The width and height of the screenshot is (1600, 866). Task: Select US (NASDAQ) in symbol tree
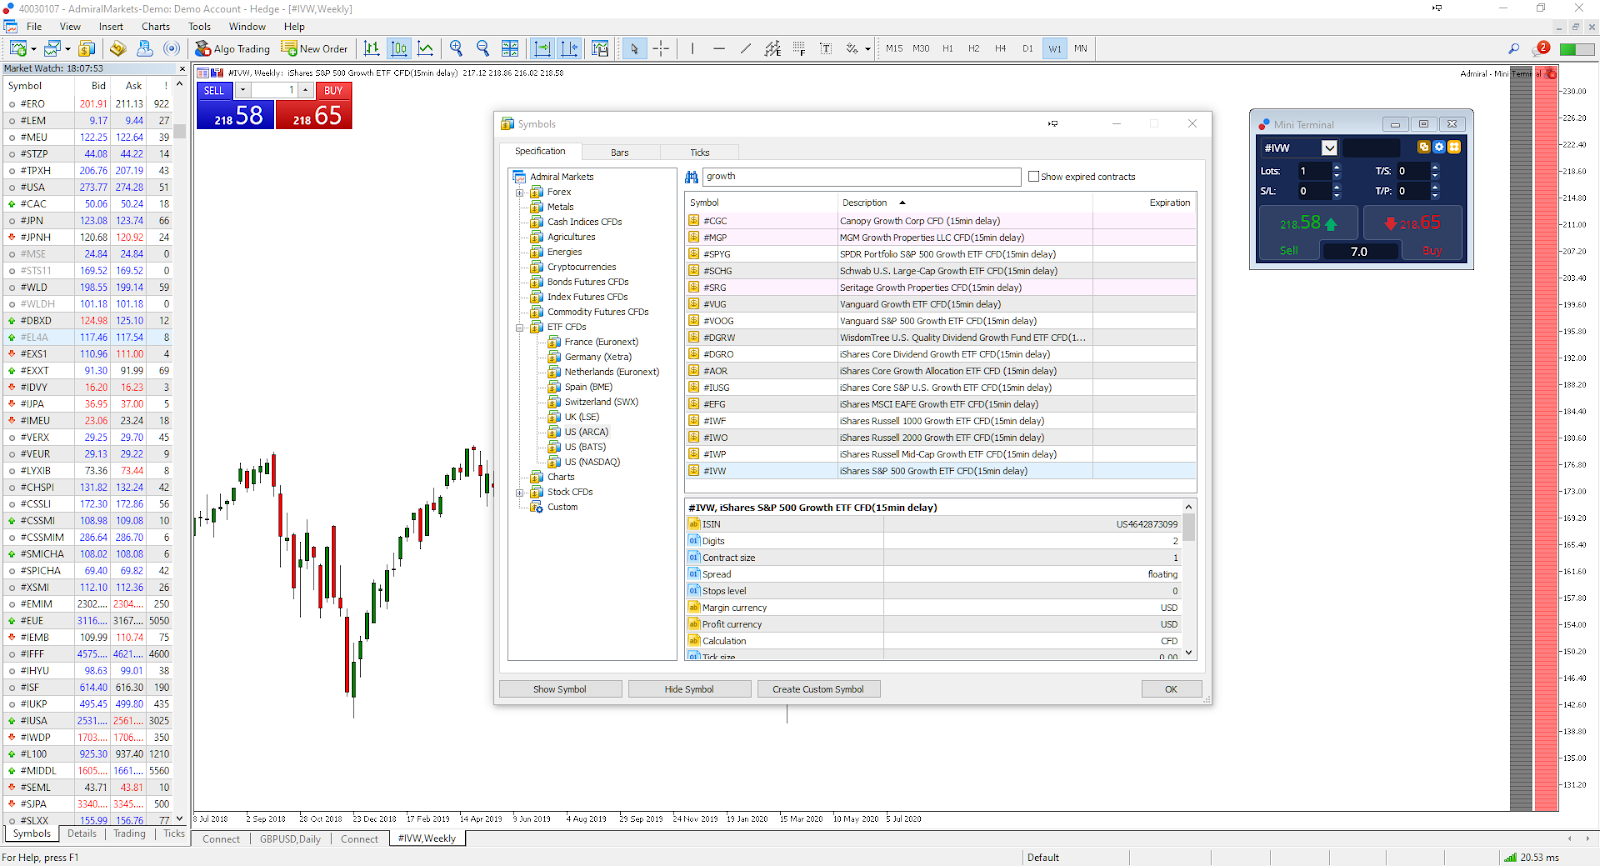pyautogui.click(x=592, y=462)
